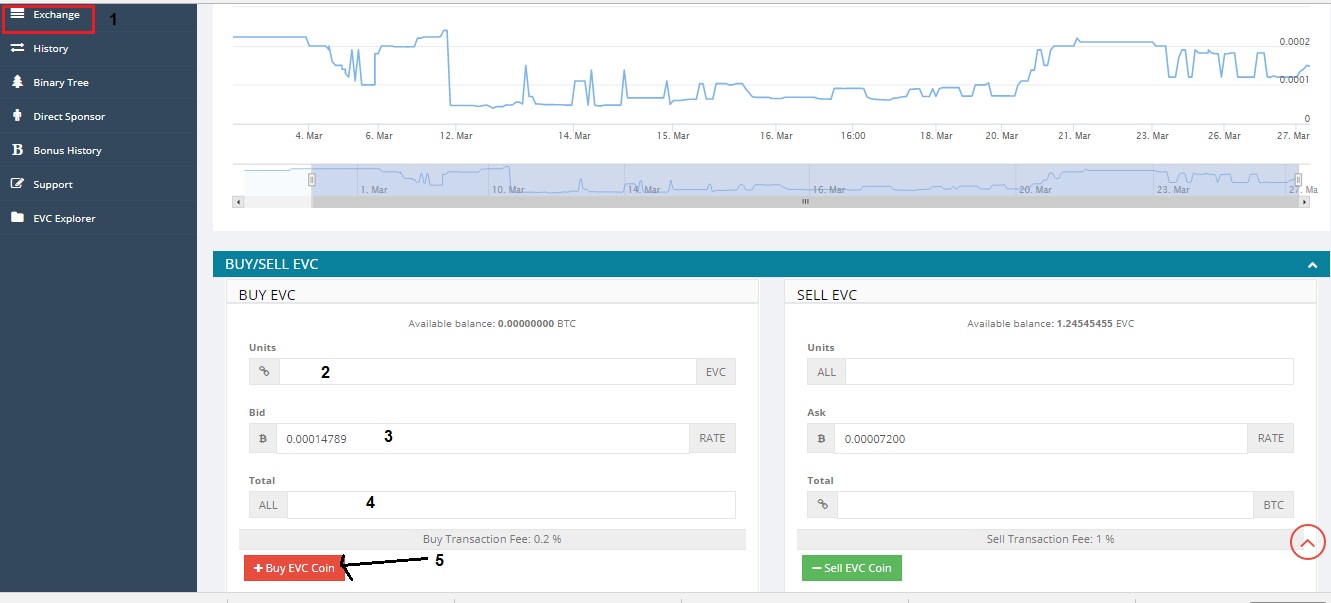This screenshot has width=1331, height=603.
Task: Click the link icon beside Sell Total
Action: [822, 505]
